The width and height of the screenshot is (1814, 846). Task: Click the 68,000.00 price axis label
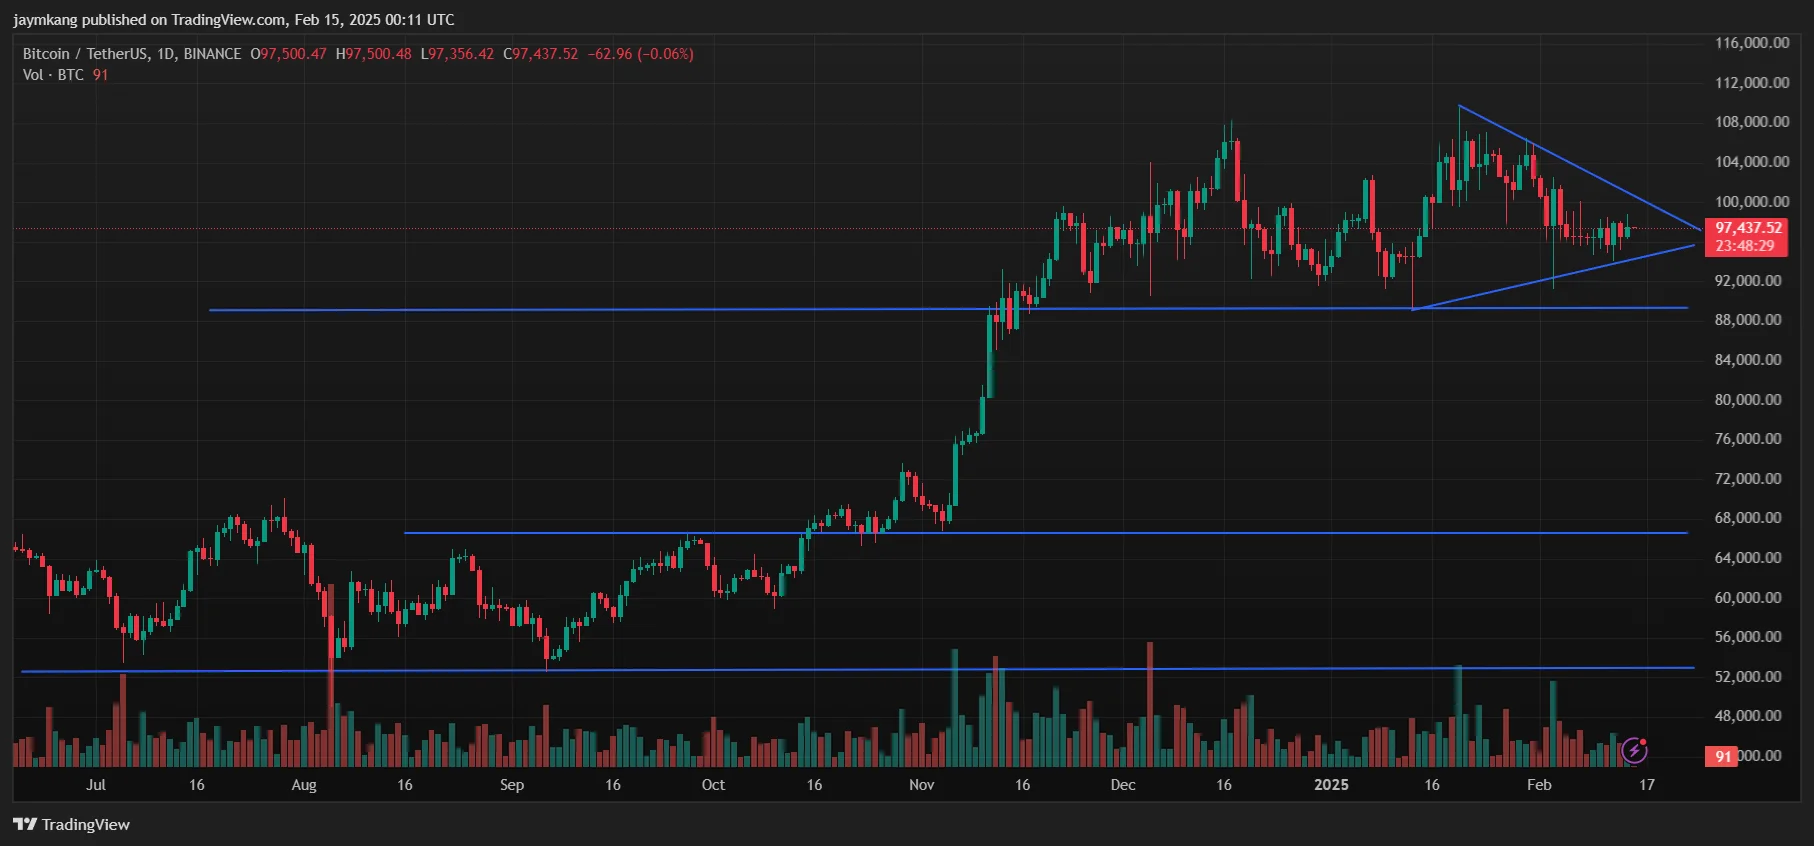[1748, 518]
